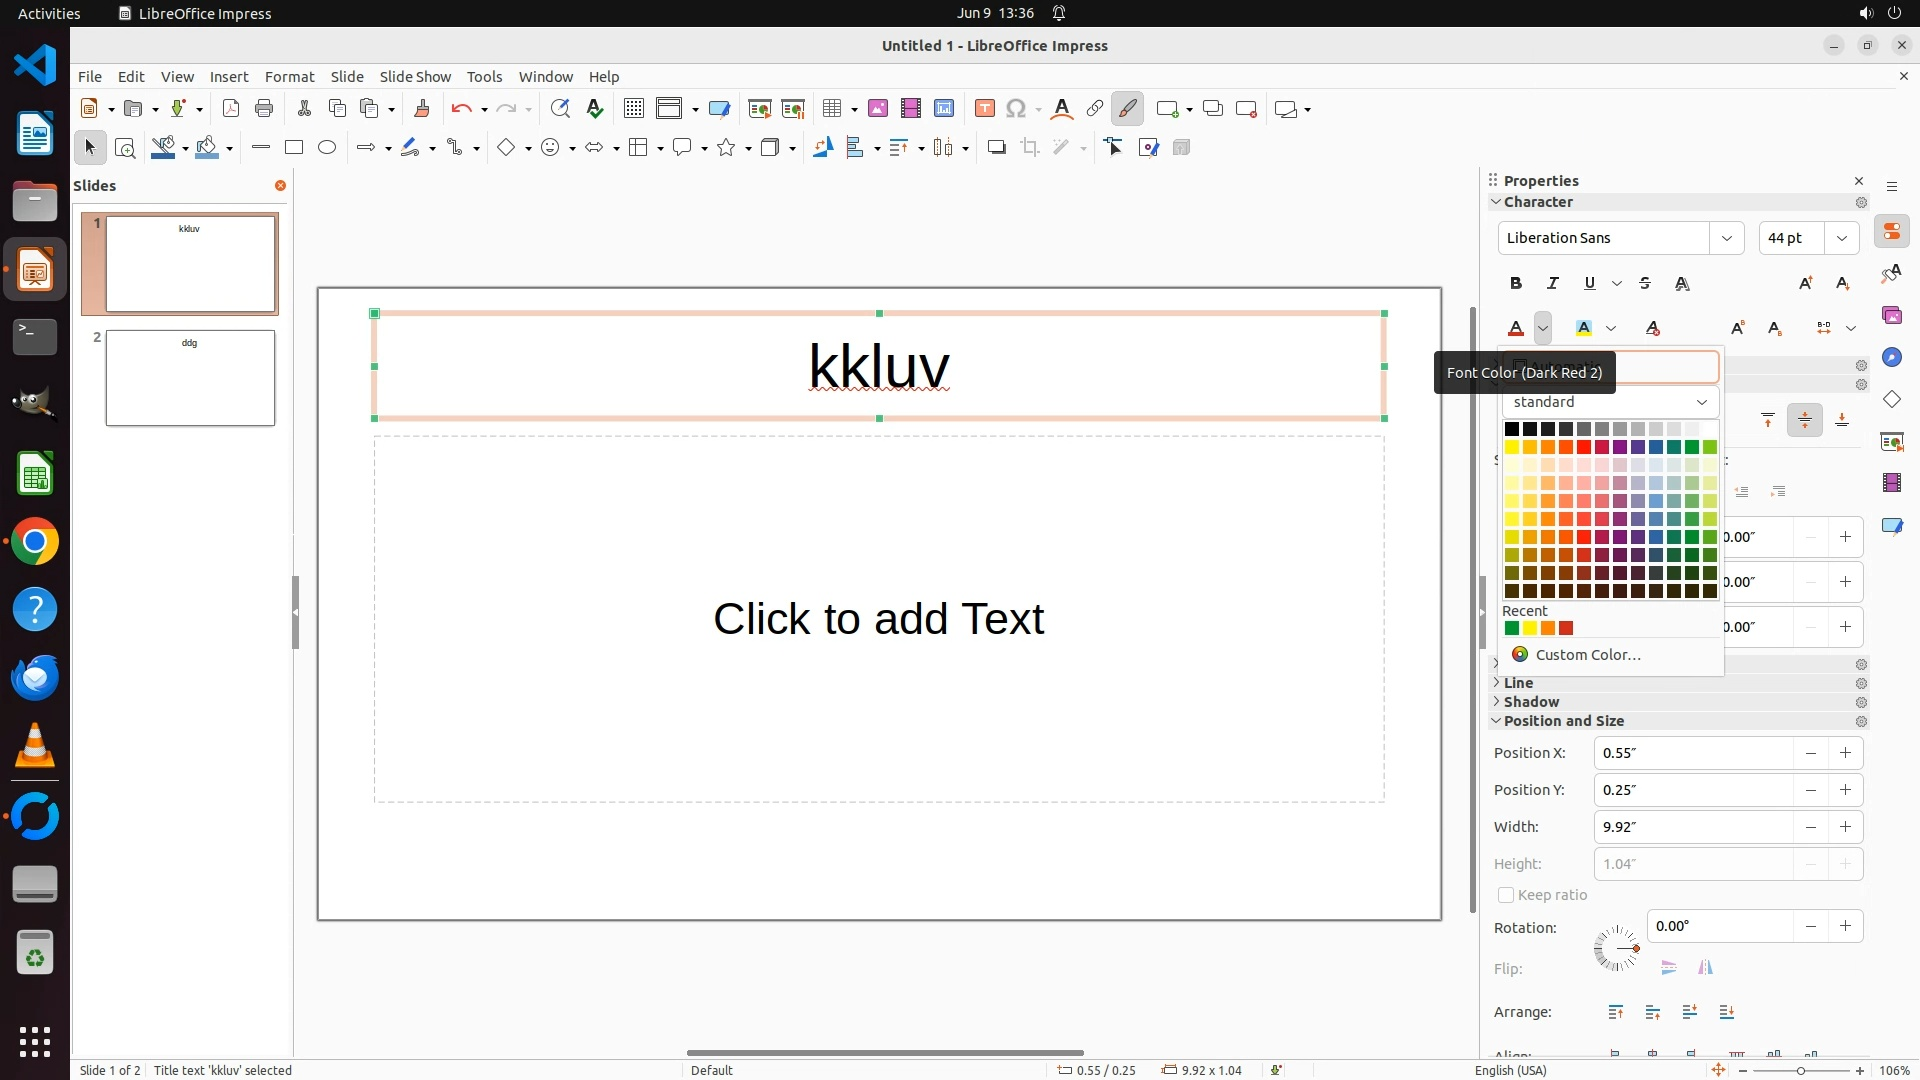Toggle Bold in Character panel
The image size is (1920, 1080).
tap(1516, 283)
